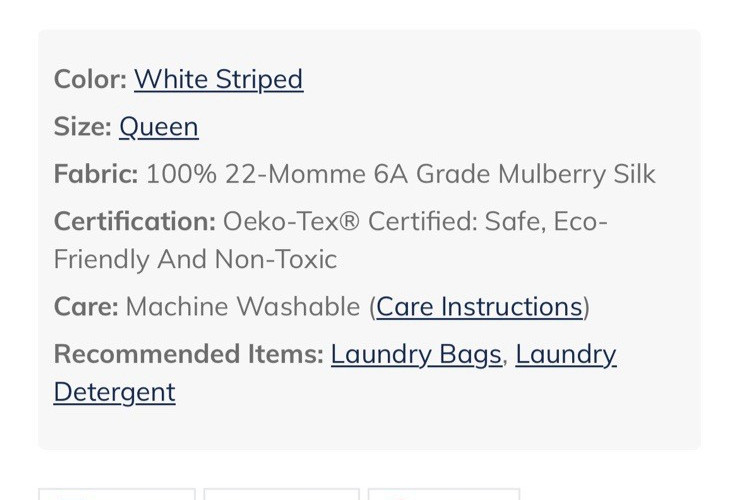
Task: Select the first product box below panel
Action: coord(117,493)
